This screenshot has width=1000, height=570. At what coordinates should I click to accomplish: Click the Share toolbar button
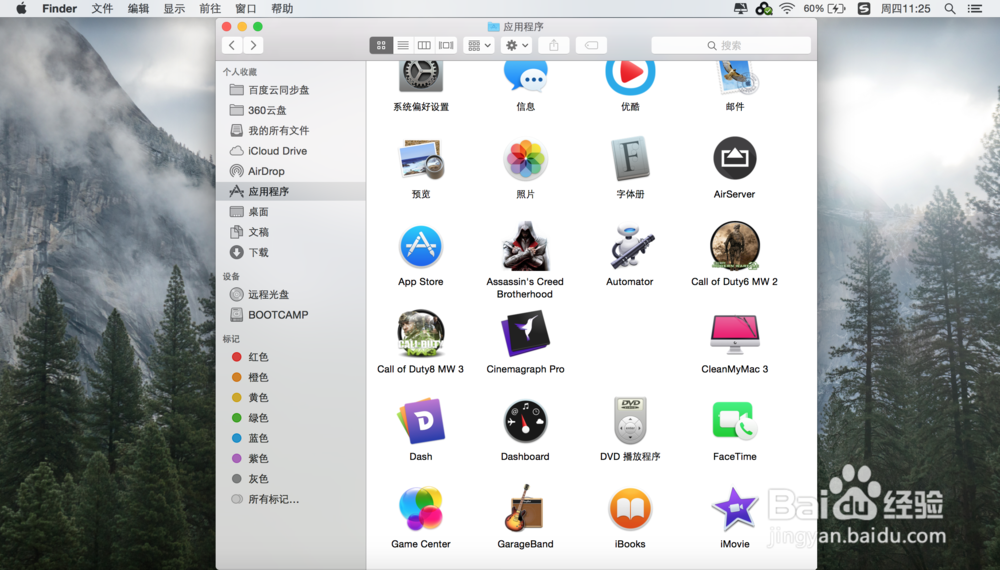[x=554, y=45]
